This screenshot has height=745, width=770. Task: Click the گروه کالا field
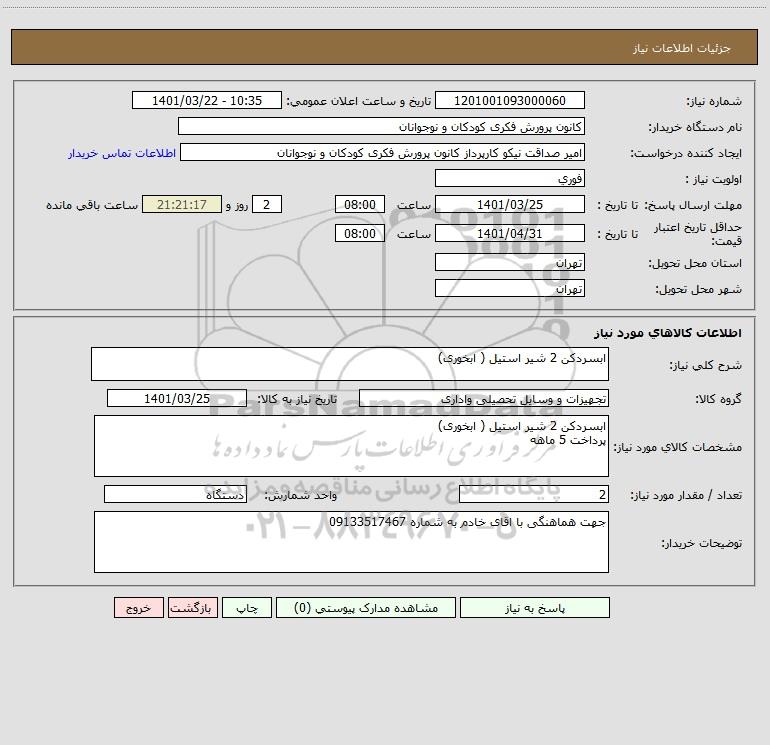(x=484, y=398)
